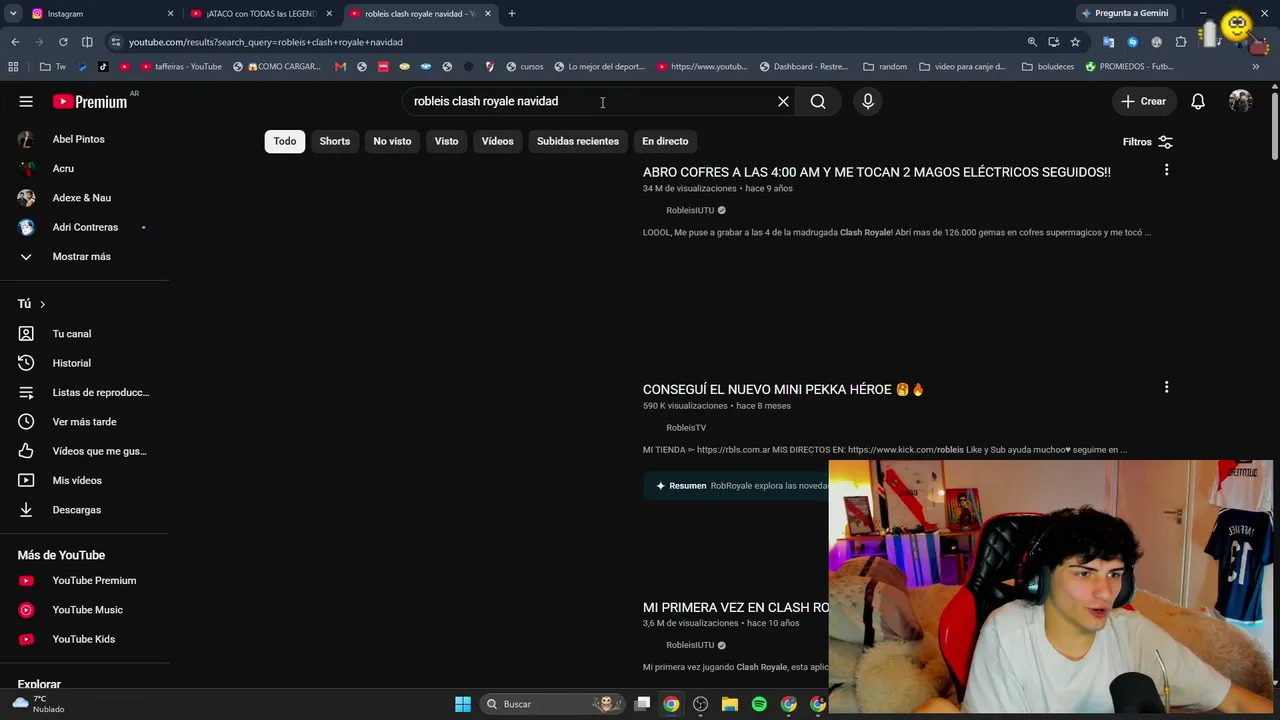Open more options for ABRO COFRES video

1166,170
